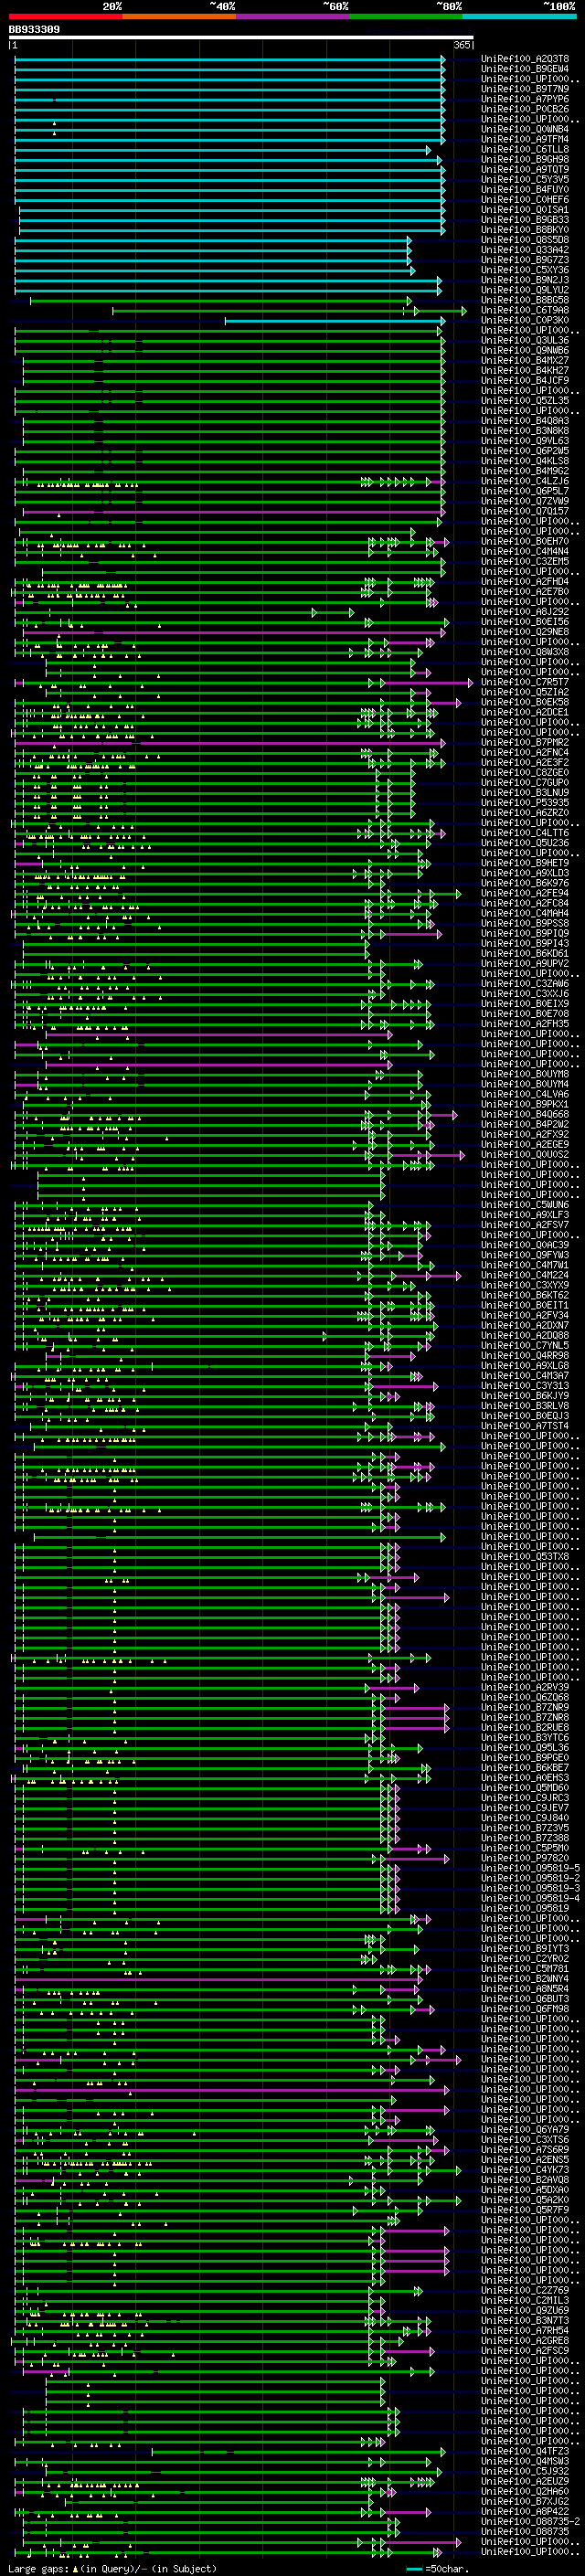Select hit label UniRef100_B4M9G2
The width and height of the screenshot is (585, 2576).
click(x=525, y=471)
